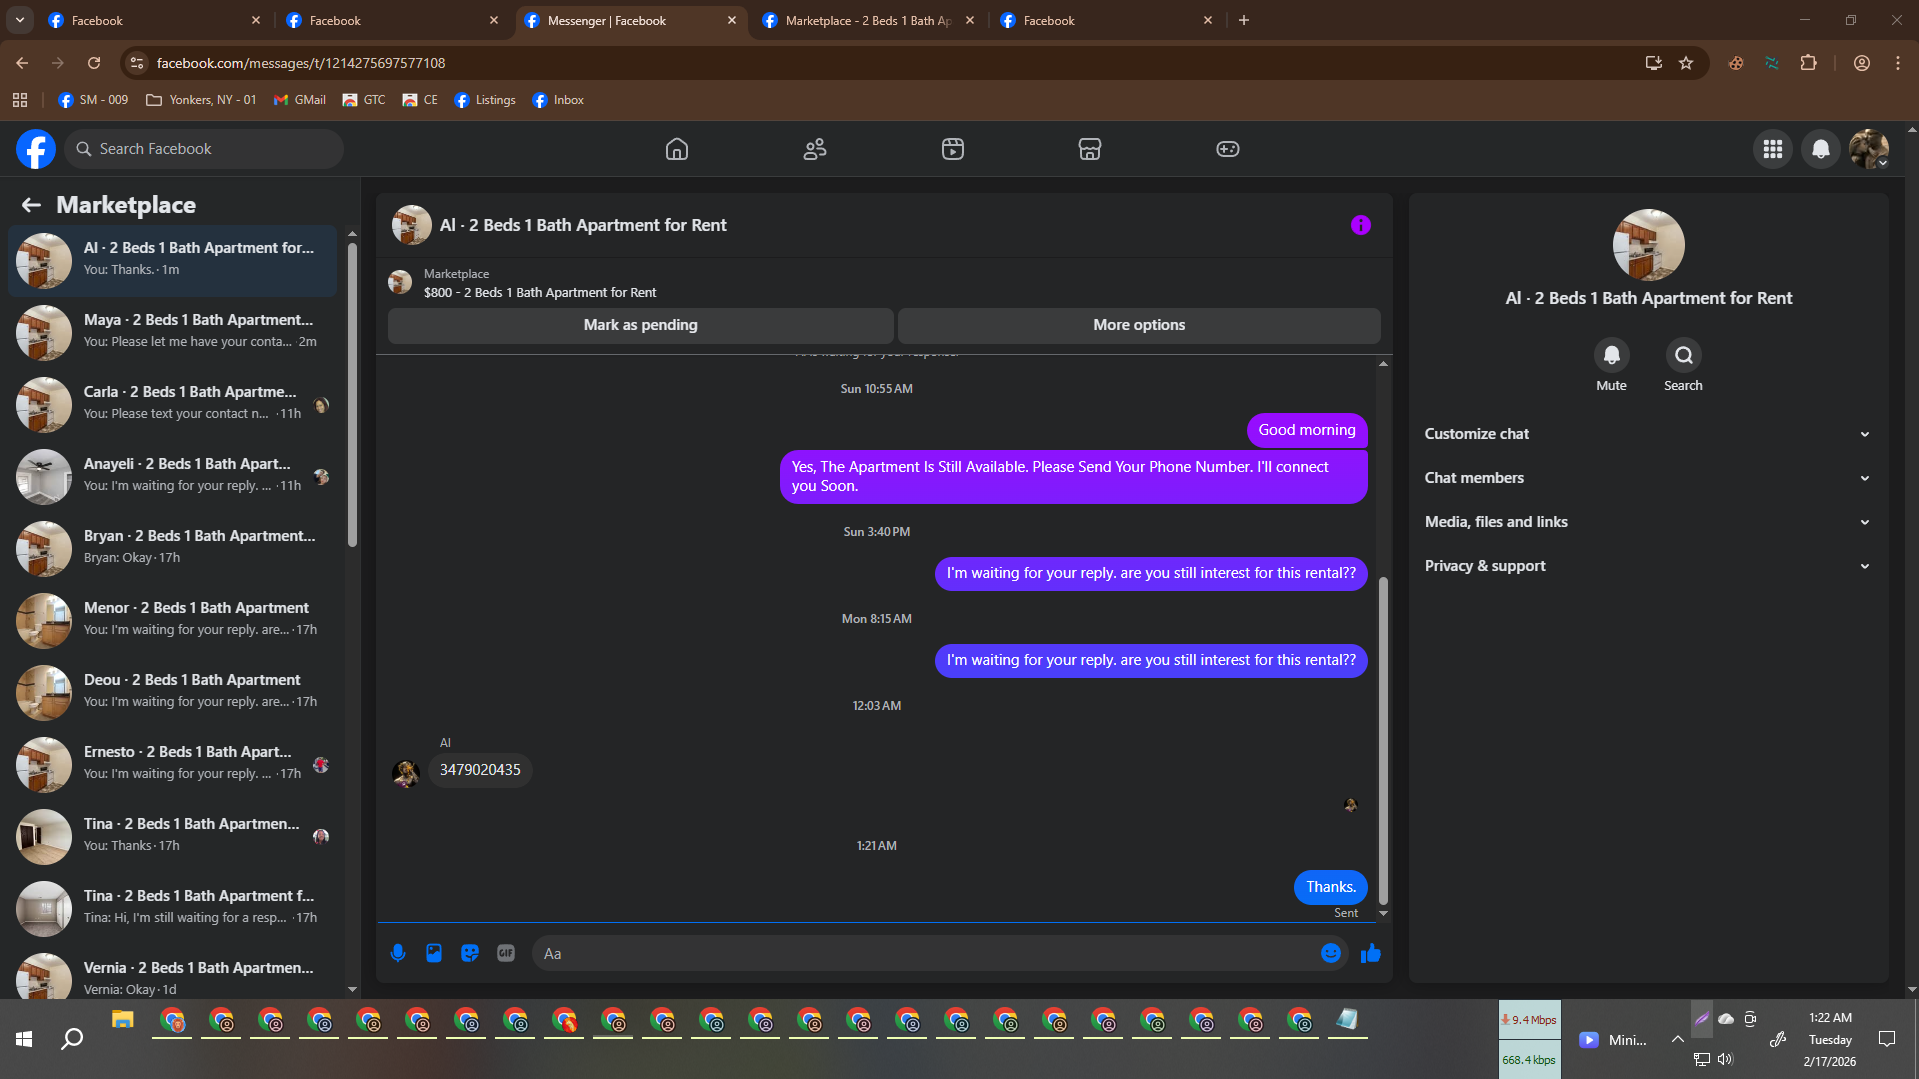Open the Chrome apps grid in the bookmarks bar
This screenshot has height=1079, width=1919.
(20, 100)
